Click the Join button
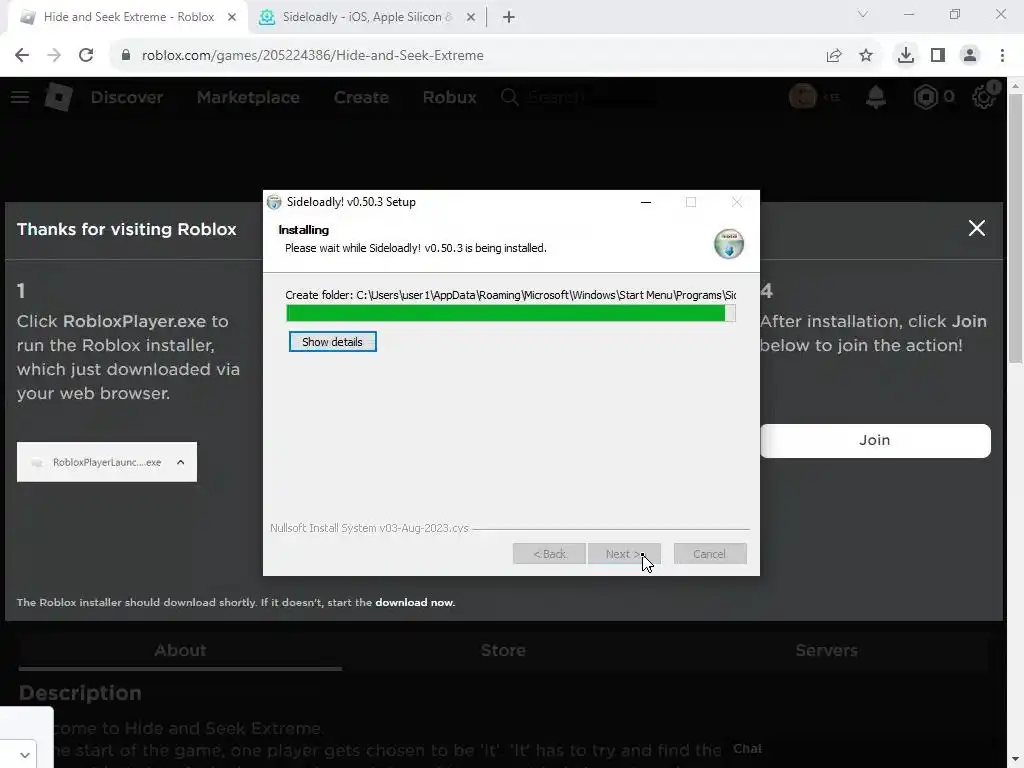The image size is (1024, 768). 875,440
